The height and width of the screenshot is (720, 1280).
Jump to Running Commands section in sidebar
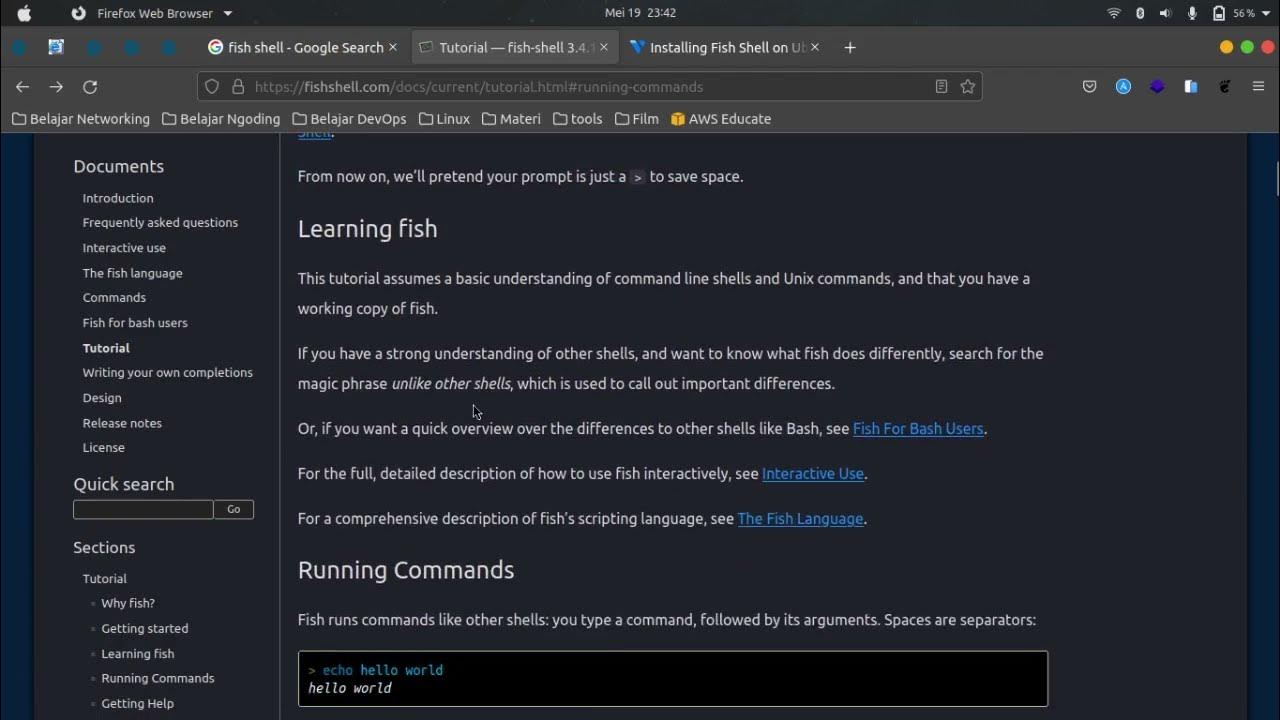(158, 679)
